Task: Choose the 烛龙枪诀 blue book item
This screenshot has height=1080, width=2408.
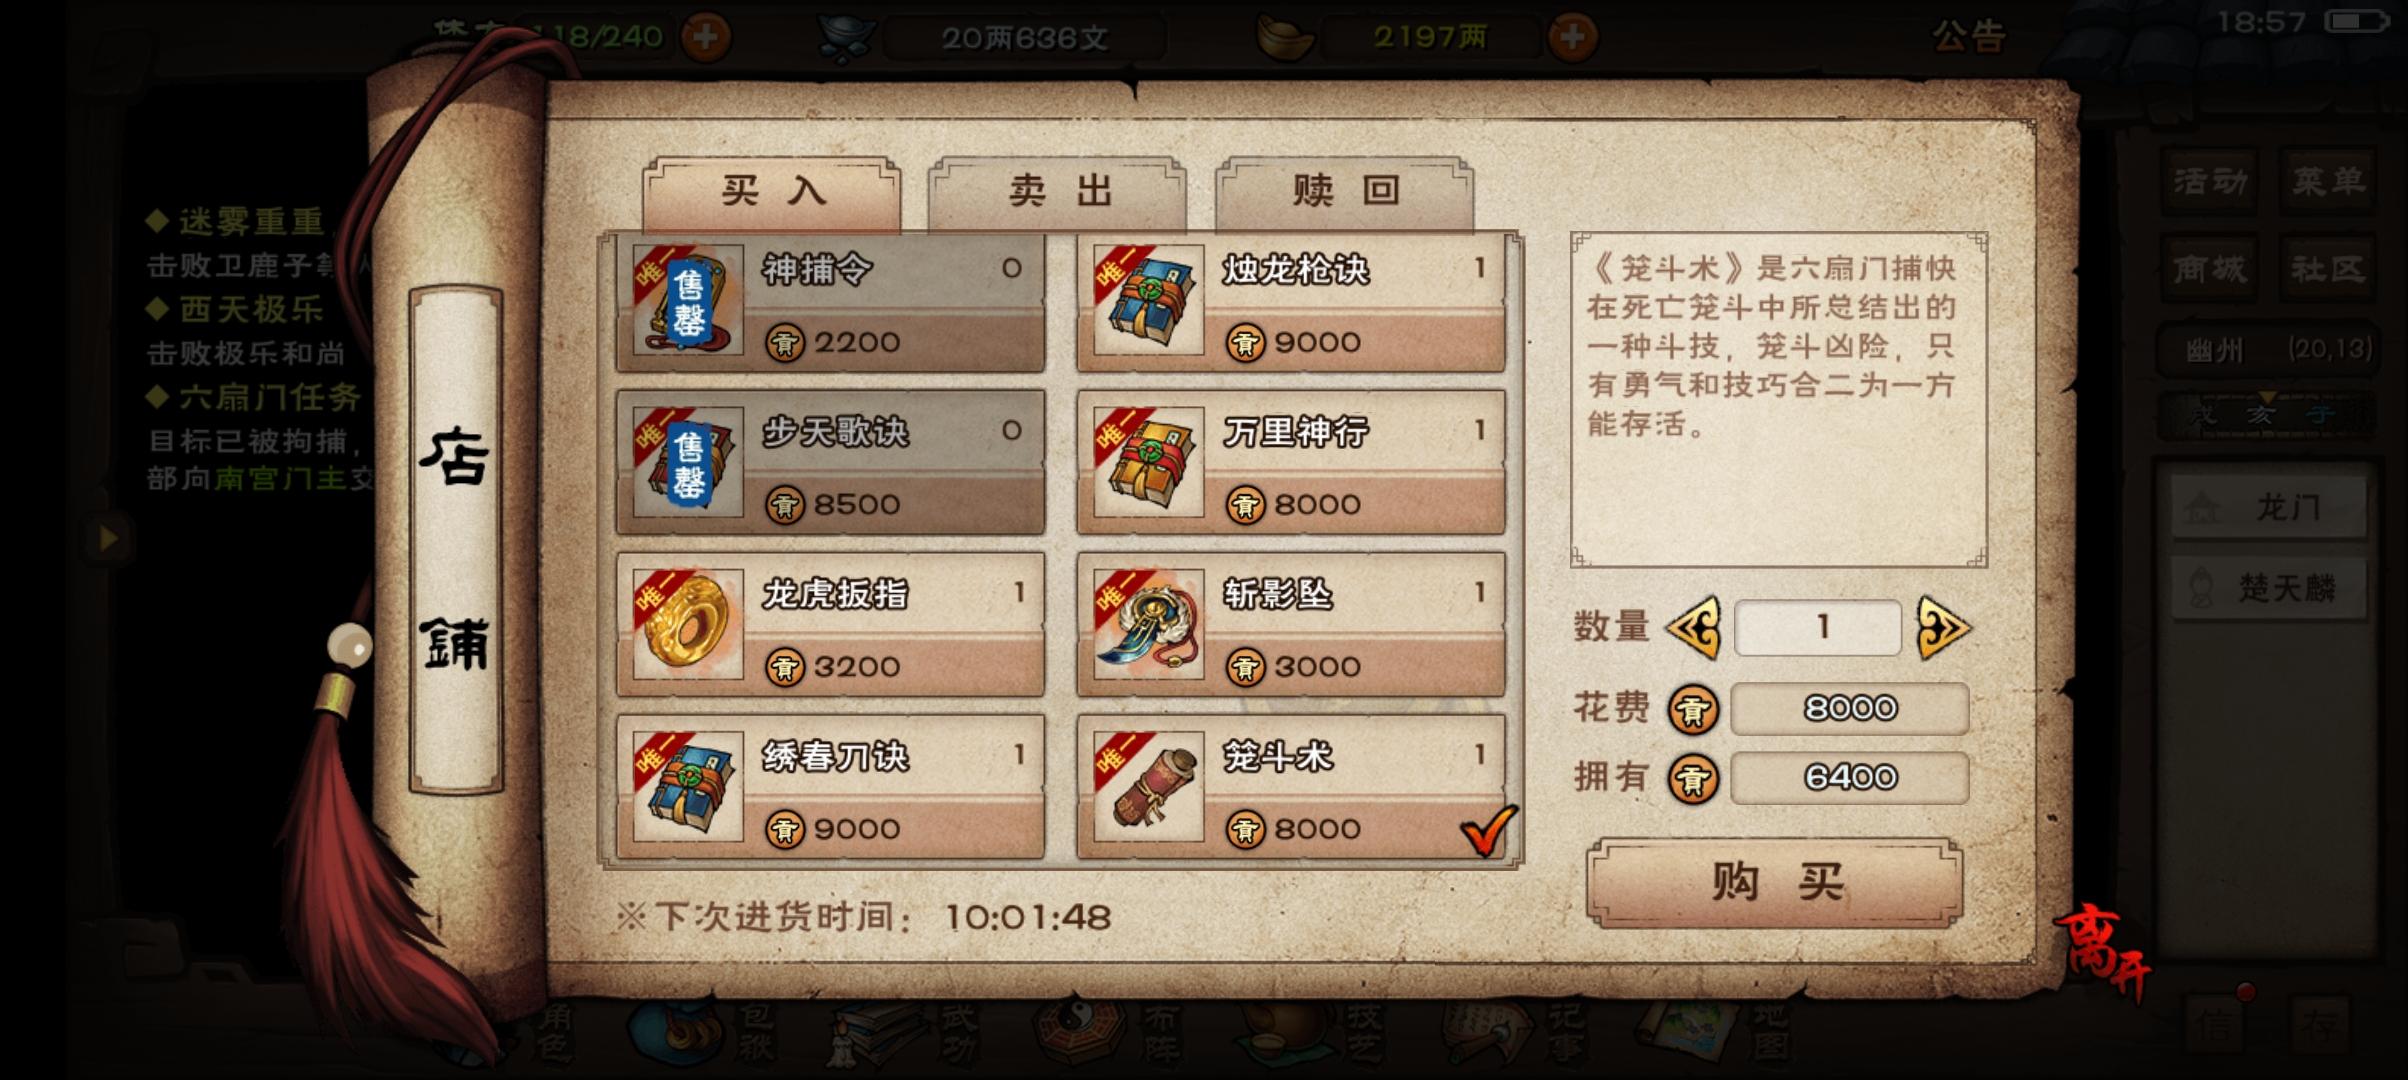Action: pos(1290,302)
